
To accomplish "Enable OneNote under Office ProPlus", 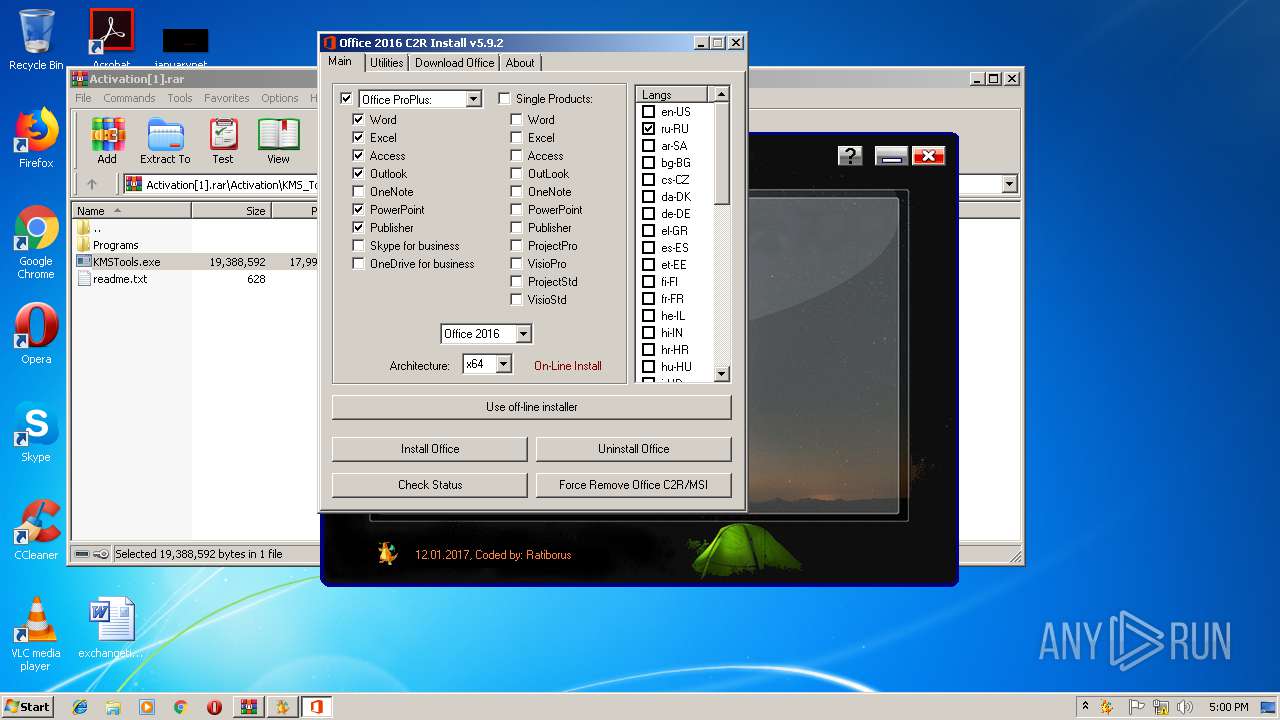I will (x=358, y=191).
